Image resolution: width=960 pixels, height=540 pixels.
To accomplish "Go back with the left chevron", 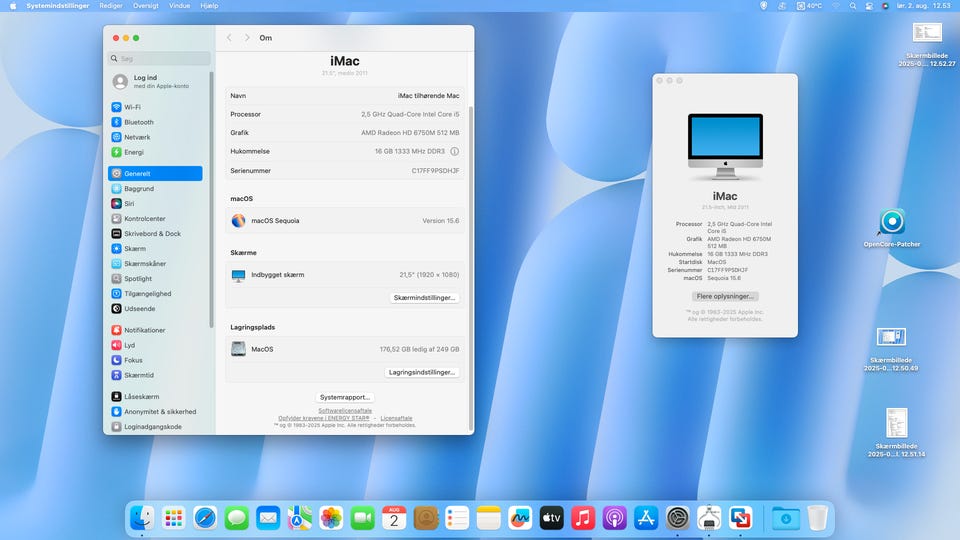I will (229, 38).
